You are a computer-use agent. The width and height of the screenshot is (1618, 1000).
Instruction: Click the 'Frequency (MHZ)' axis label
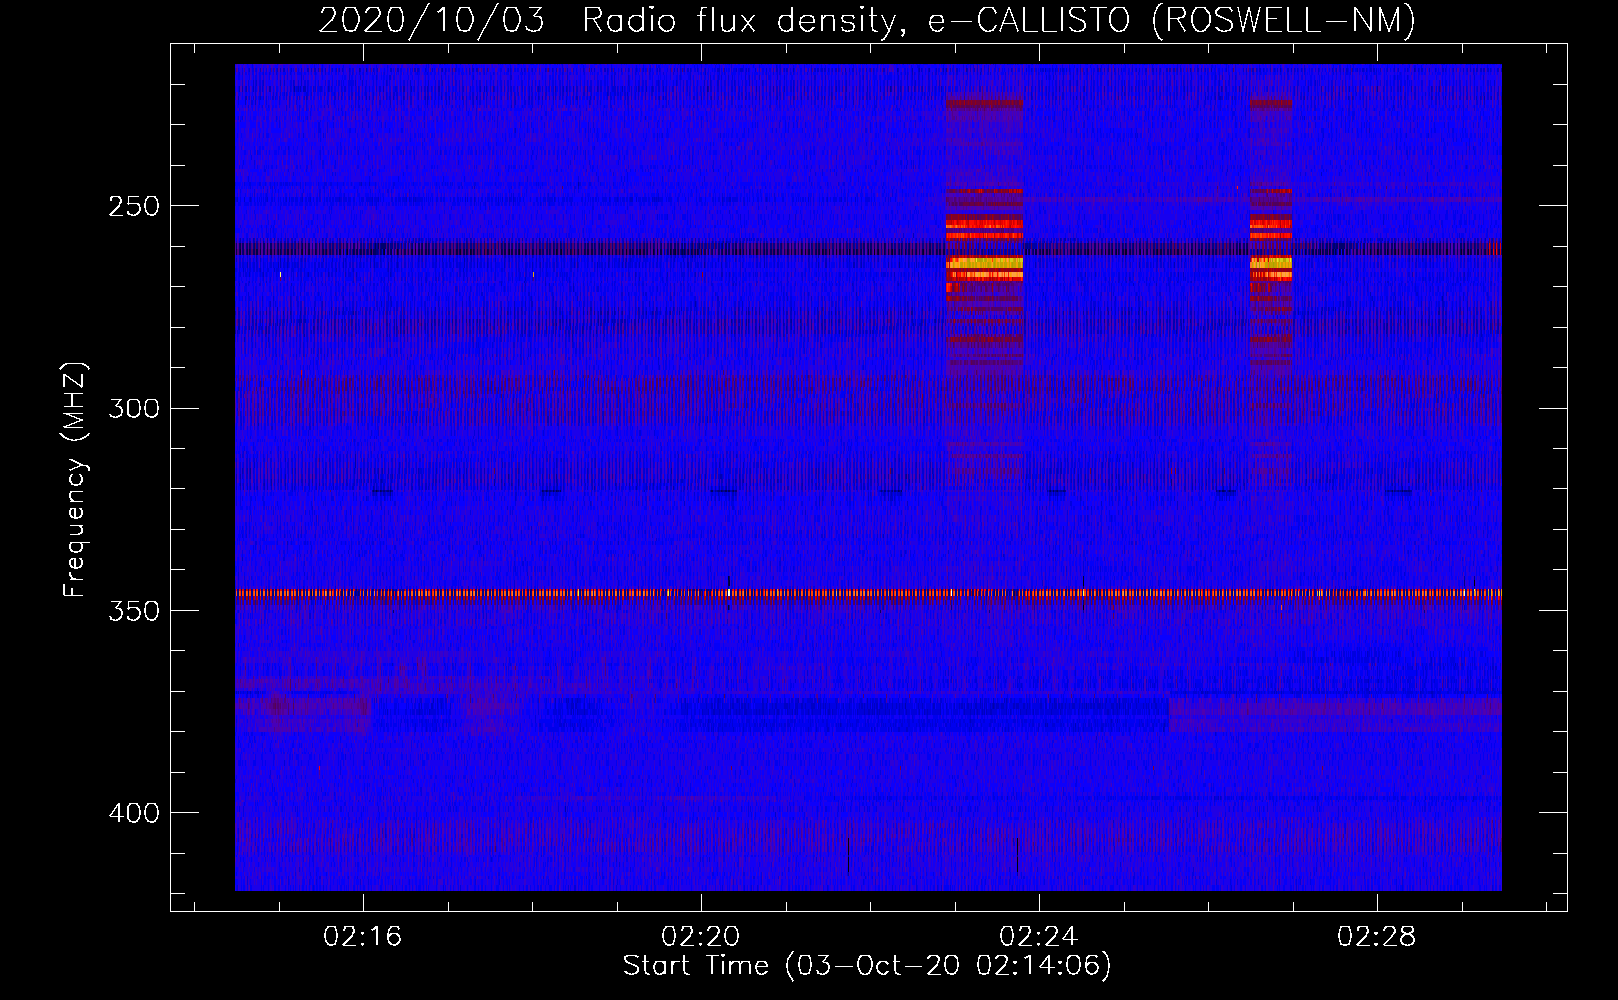pos(75,480)
